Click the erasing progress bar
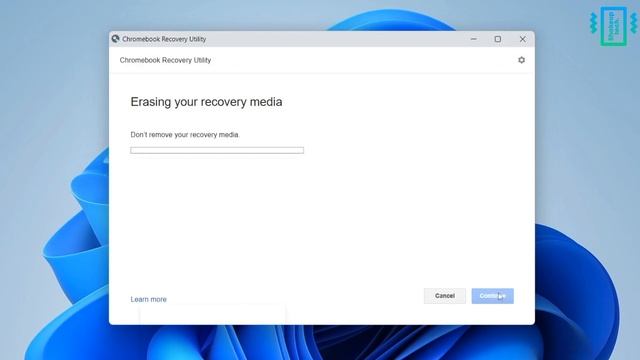 [217, 151]
